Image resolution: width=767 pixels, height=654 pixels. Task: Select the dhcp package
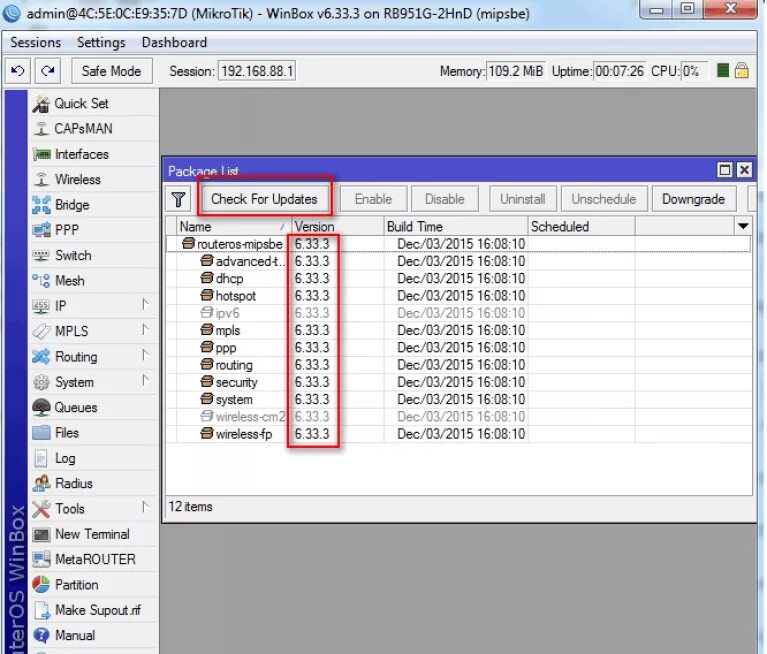coord(458,278)
